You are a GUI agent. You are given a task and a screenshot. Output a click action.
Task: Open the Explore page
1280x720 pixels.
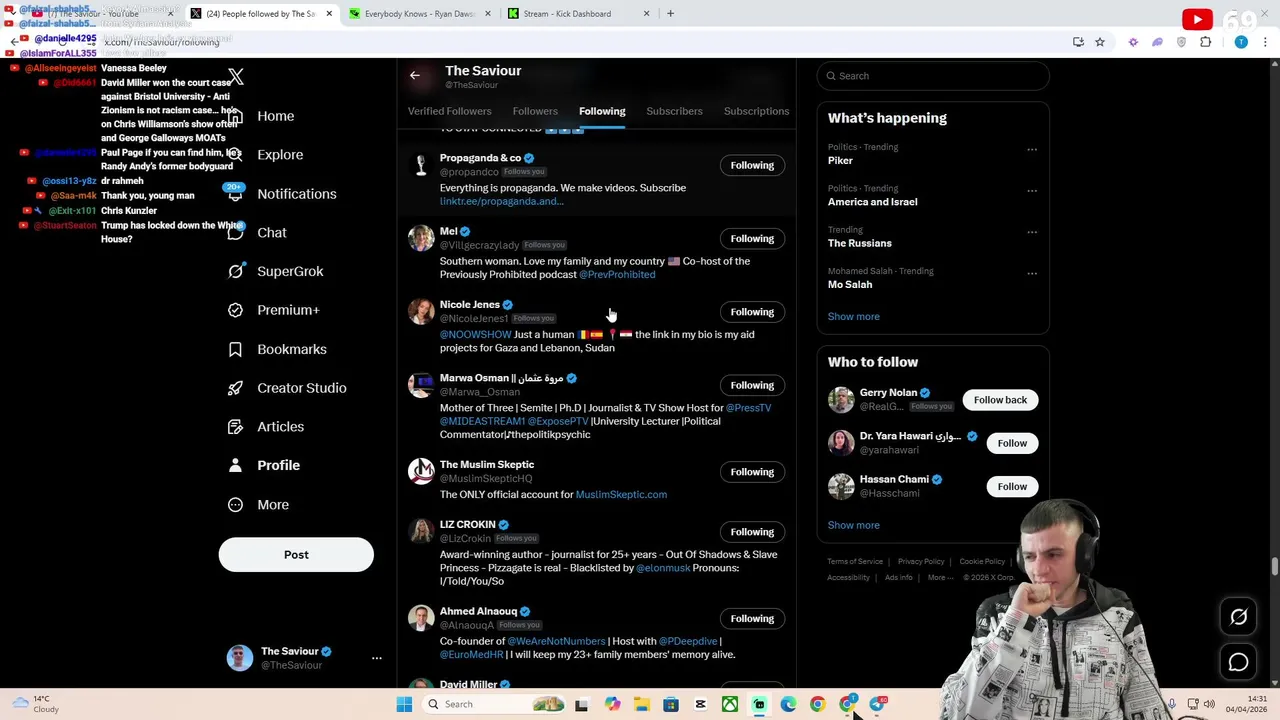point(279,155)
